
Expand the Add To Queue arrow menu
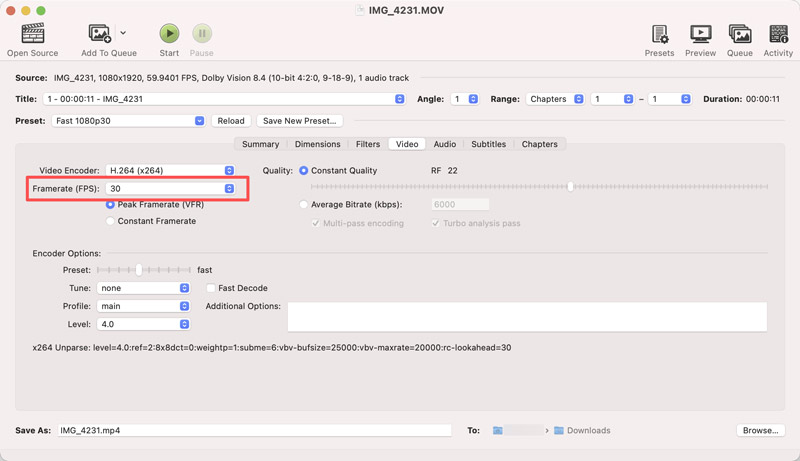click(x=123, y=34)
